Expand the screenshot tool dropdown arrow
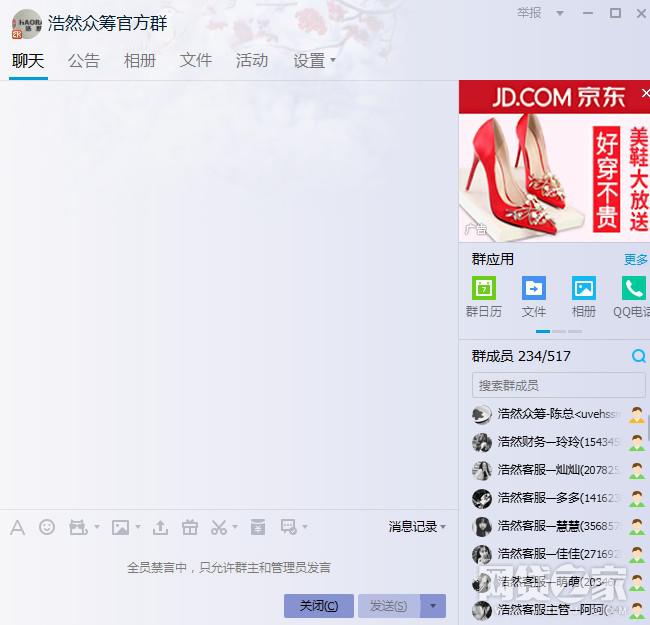 point(236,527)
